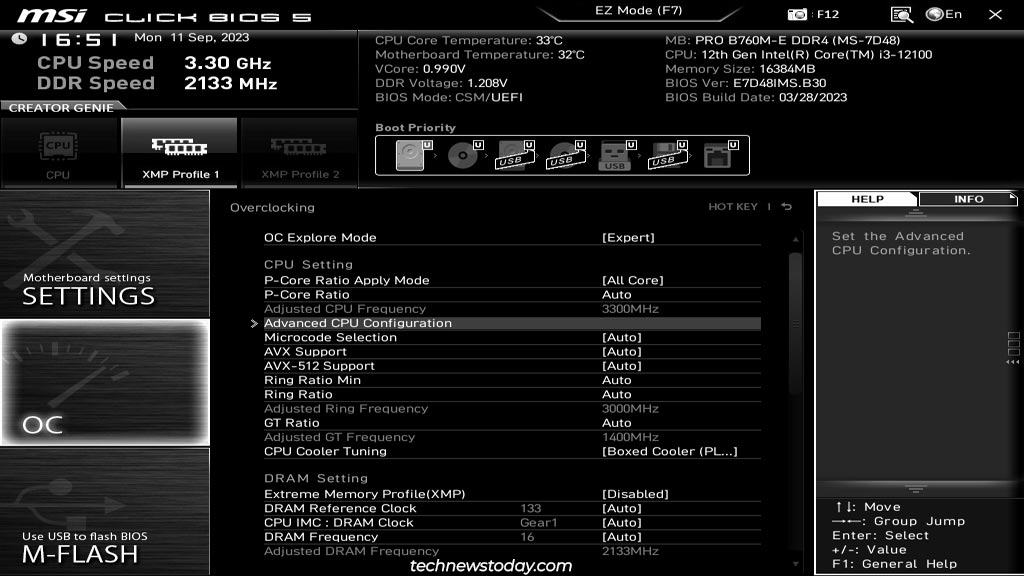
Task: Click the Adjusted Ring Frequency 3000MHz value
Action: [630, 409]
